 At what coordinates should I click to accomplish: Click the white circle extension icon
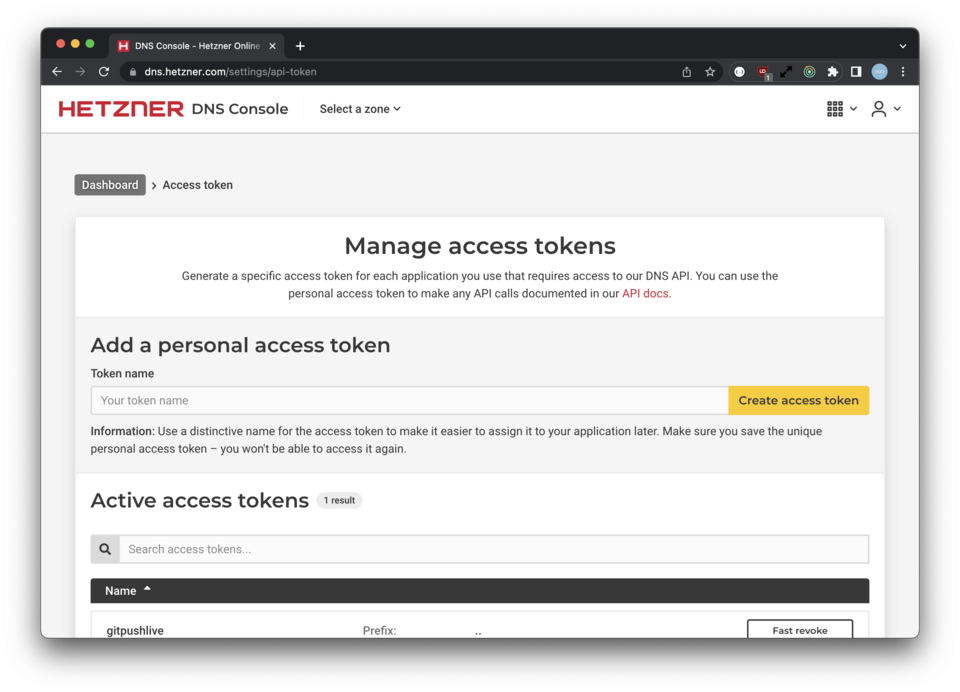tap(740, 72)
